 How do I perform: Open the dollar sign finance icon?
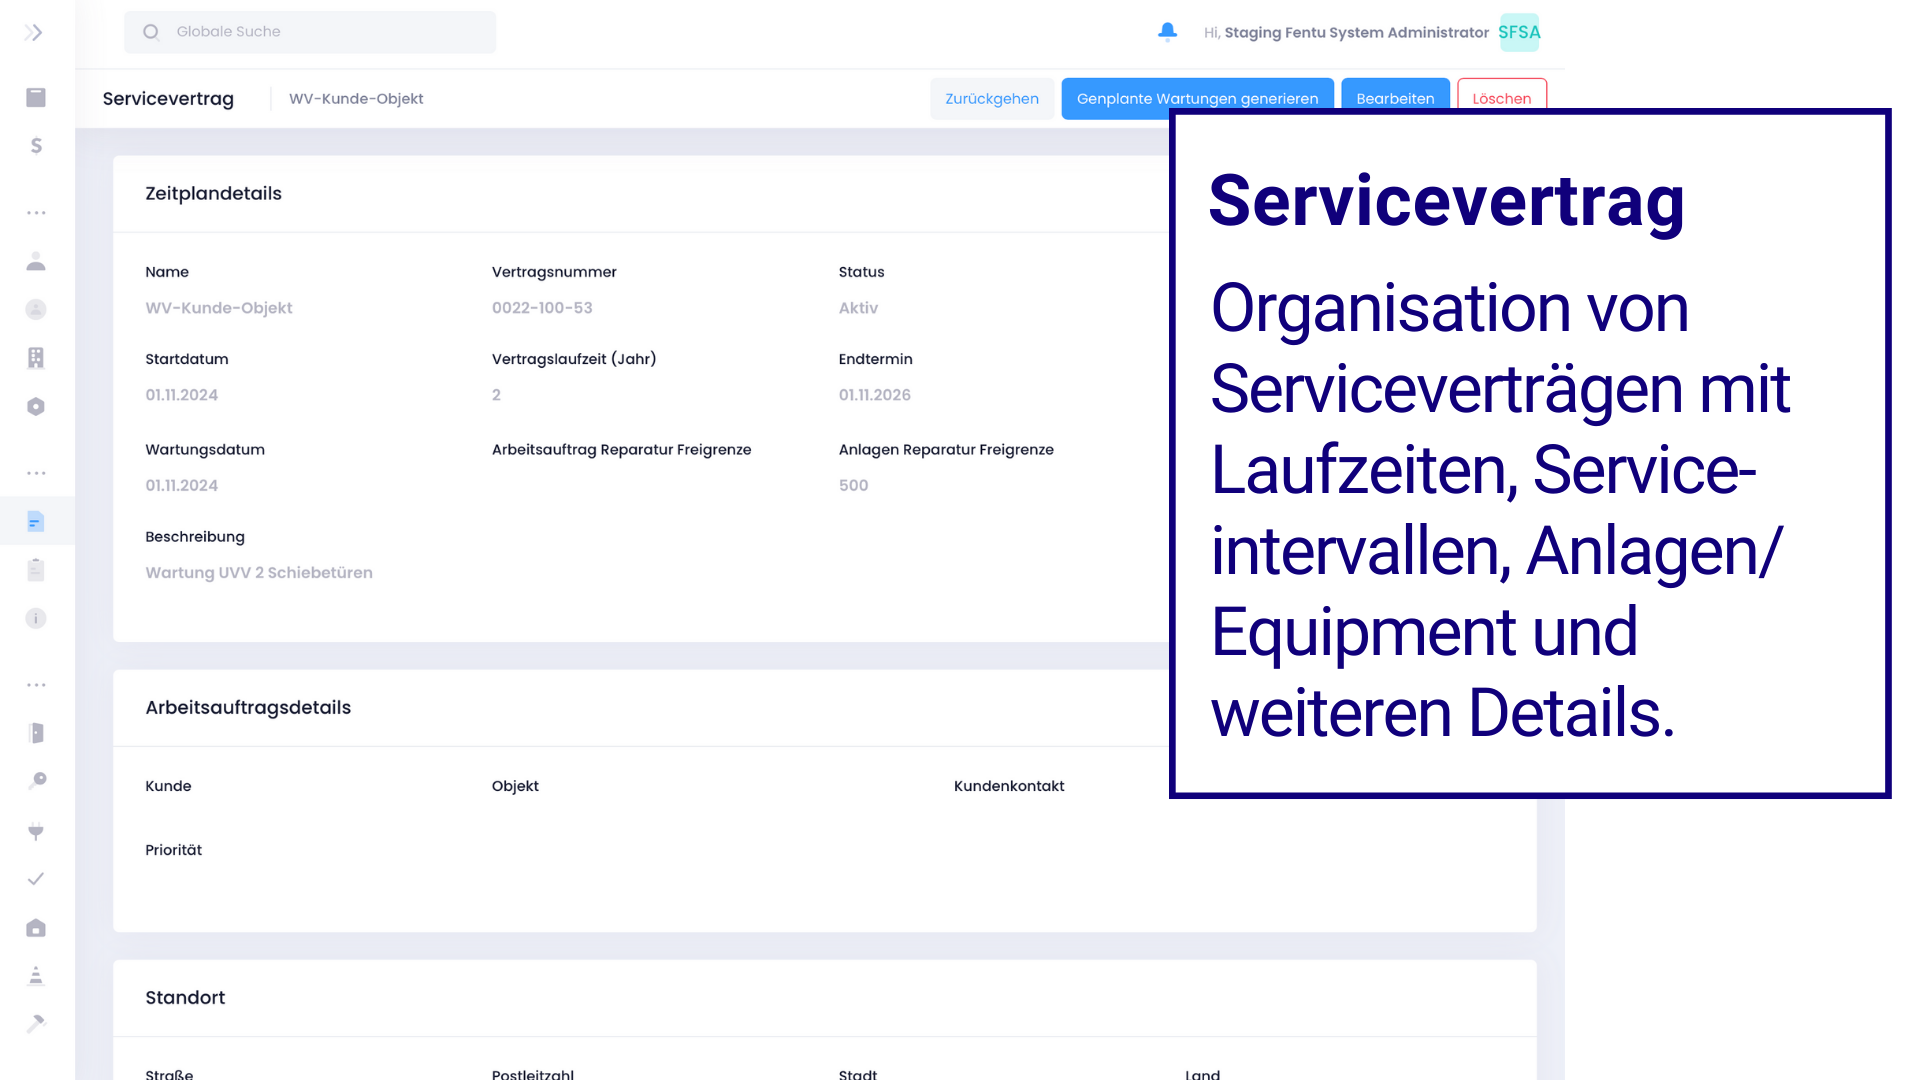click(x=36, y=146)
